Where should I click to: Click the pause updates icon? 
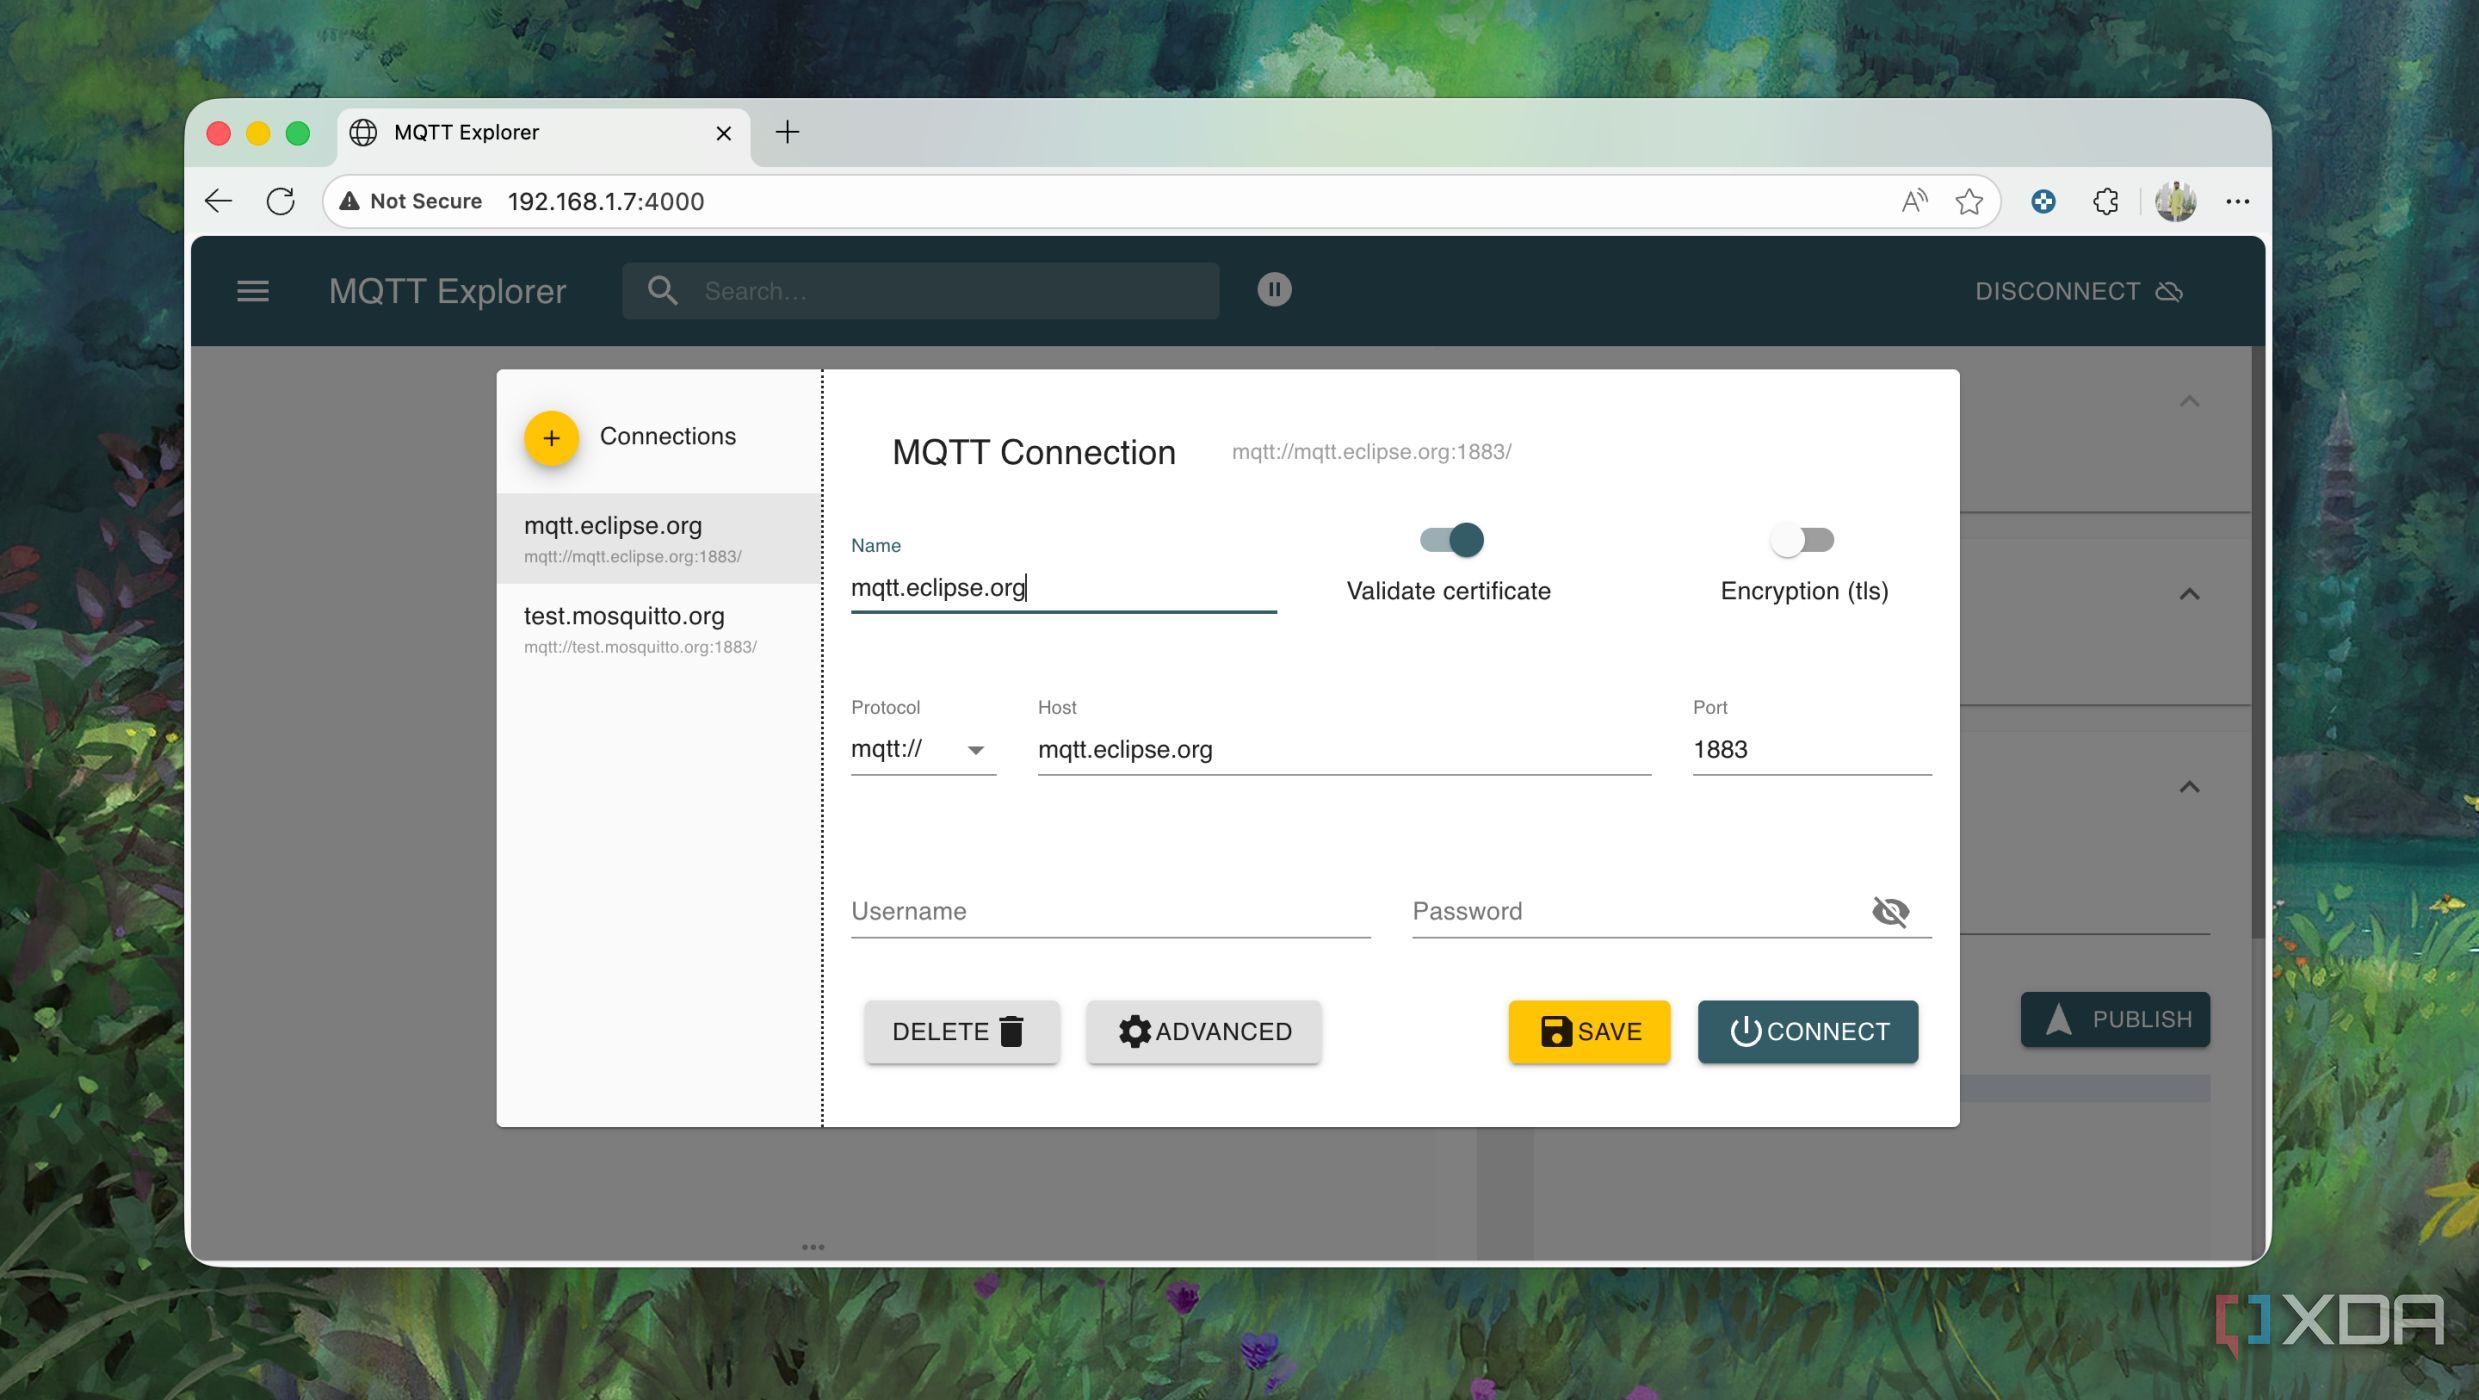(x=1273, y=290)
